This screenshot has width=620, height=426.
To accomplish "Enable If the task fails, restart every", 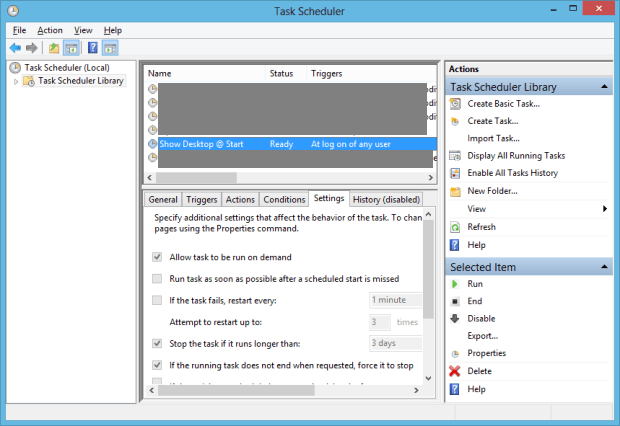I will (x=157, y=300).
